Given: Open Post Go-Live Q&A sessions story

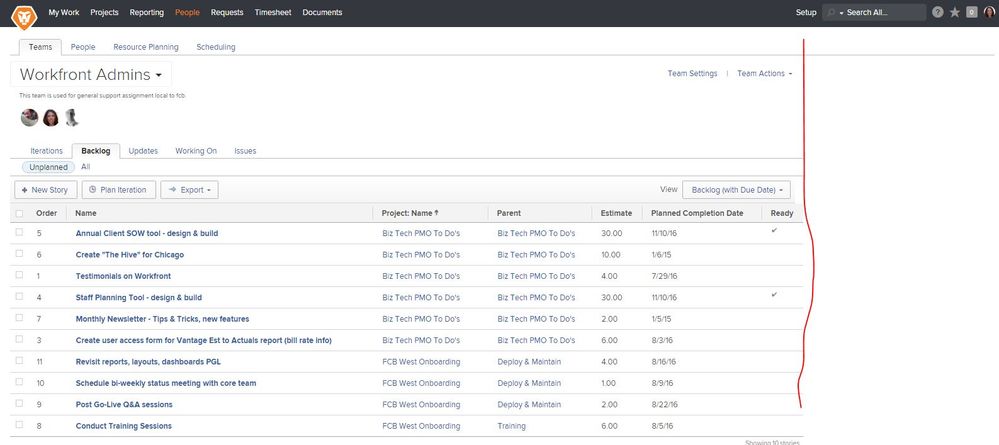Looking at the screenshot, I should coord(124,405).
